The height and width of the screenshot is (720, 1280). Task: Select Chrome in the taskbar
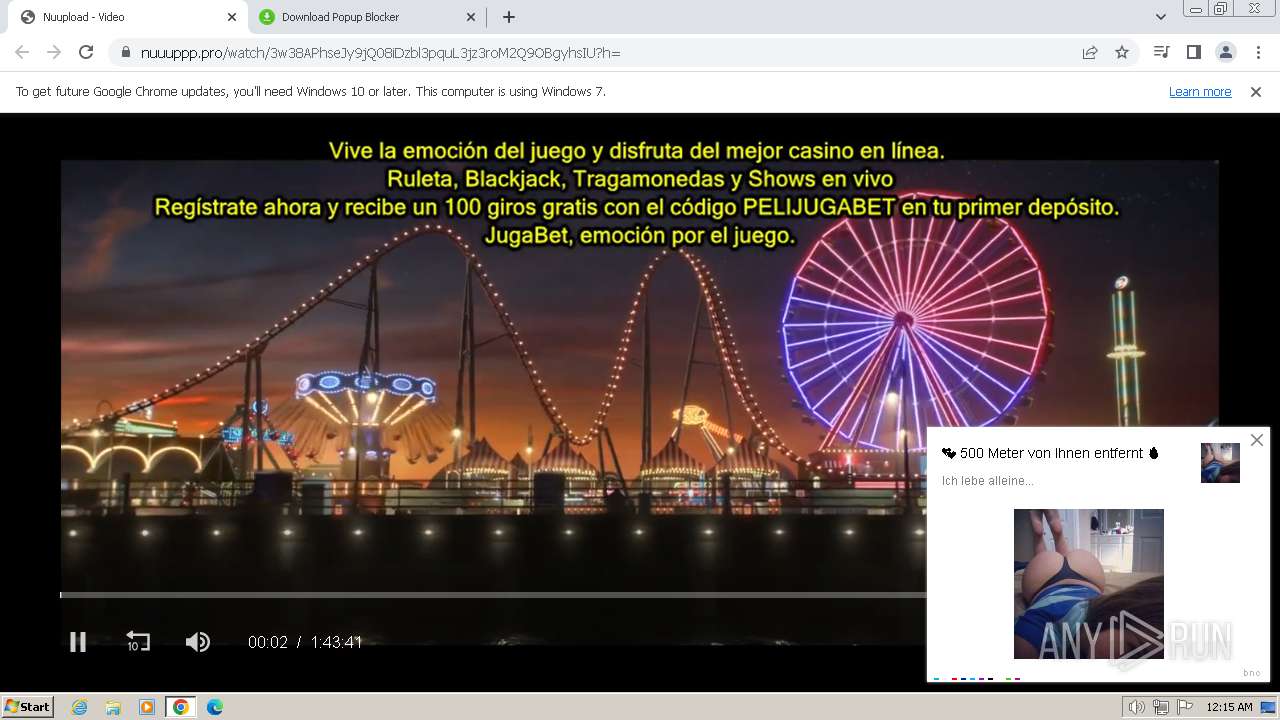(x=181, y=707)
